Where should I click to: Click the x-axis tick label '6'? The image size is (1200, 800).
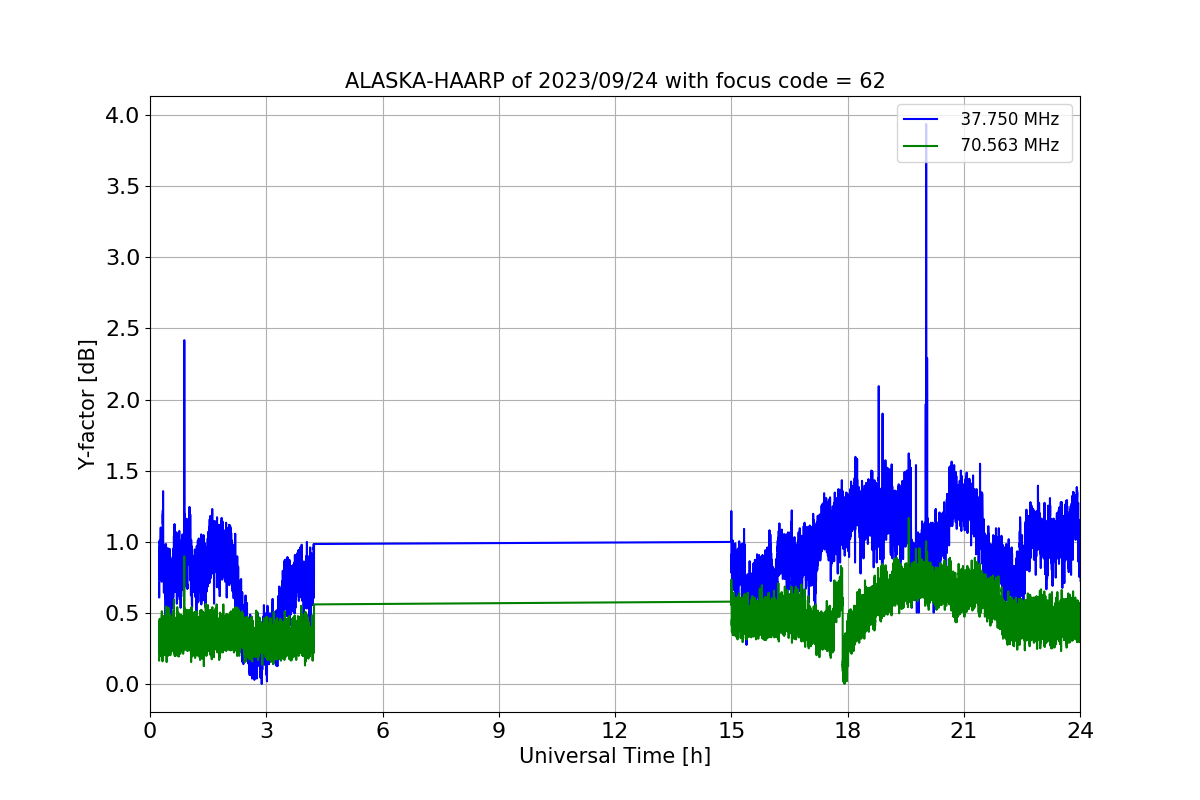pos(383,730)
